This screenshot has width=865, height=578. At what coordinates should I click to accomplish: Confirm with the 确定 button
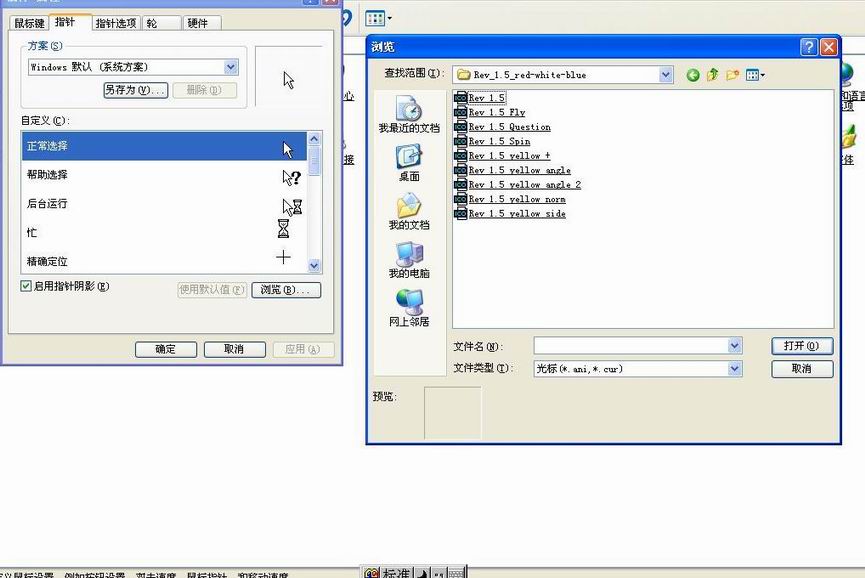tap(165, 349)
